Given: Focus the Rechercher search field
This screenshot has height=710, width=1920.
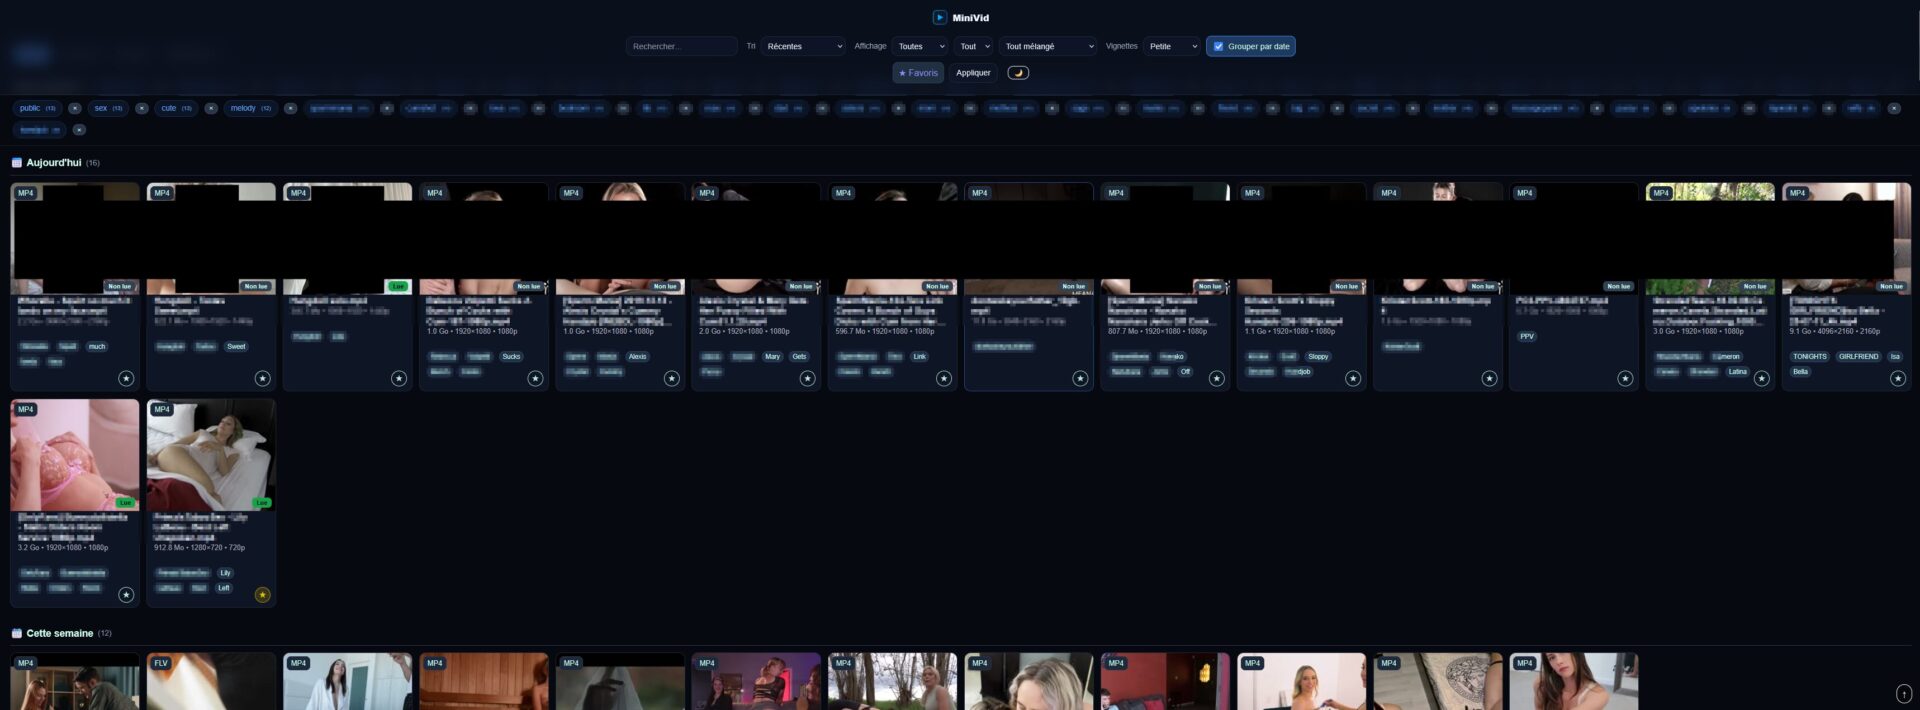Looking at the screenshot, I should (x=681, y=46).
